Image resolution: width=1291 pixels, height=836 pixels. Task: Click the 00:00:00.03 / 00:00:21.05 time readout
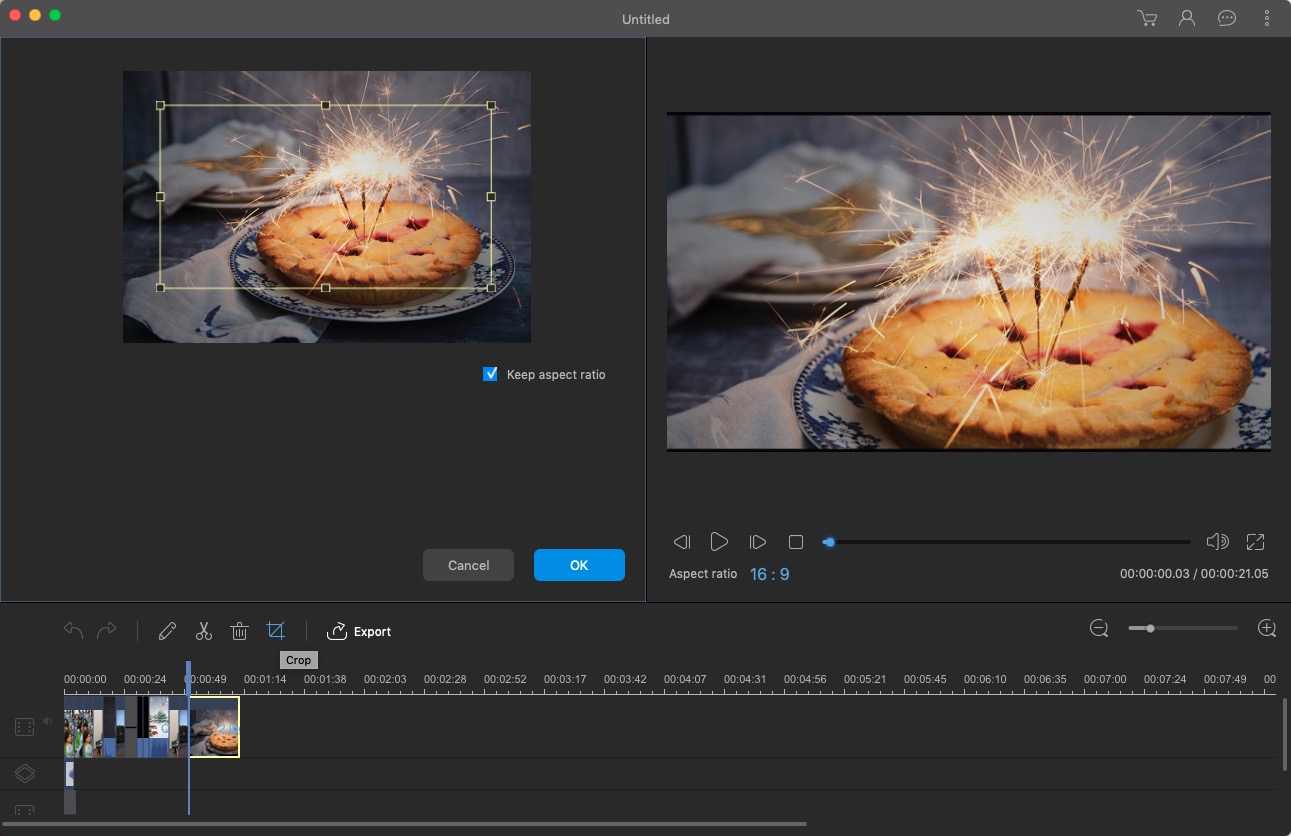(x=1194, y=574)
